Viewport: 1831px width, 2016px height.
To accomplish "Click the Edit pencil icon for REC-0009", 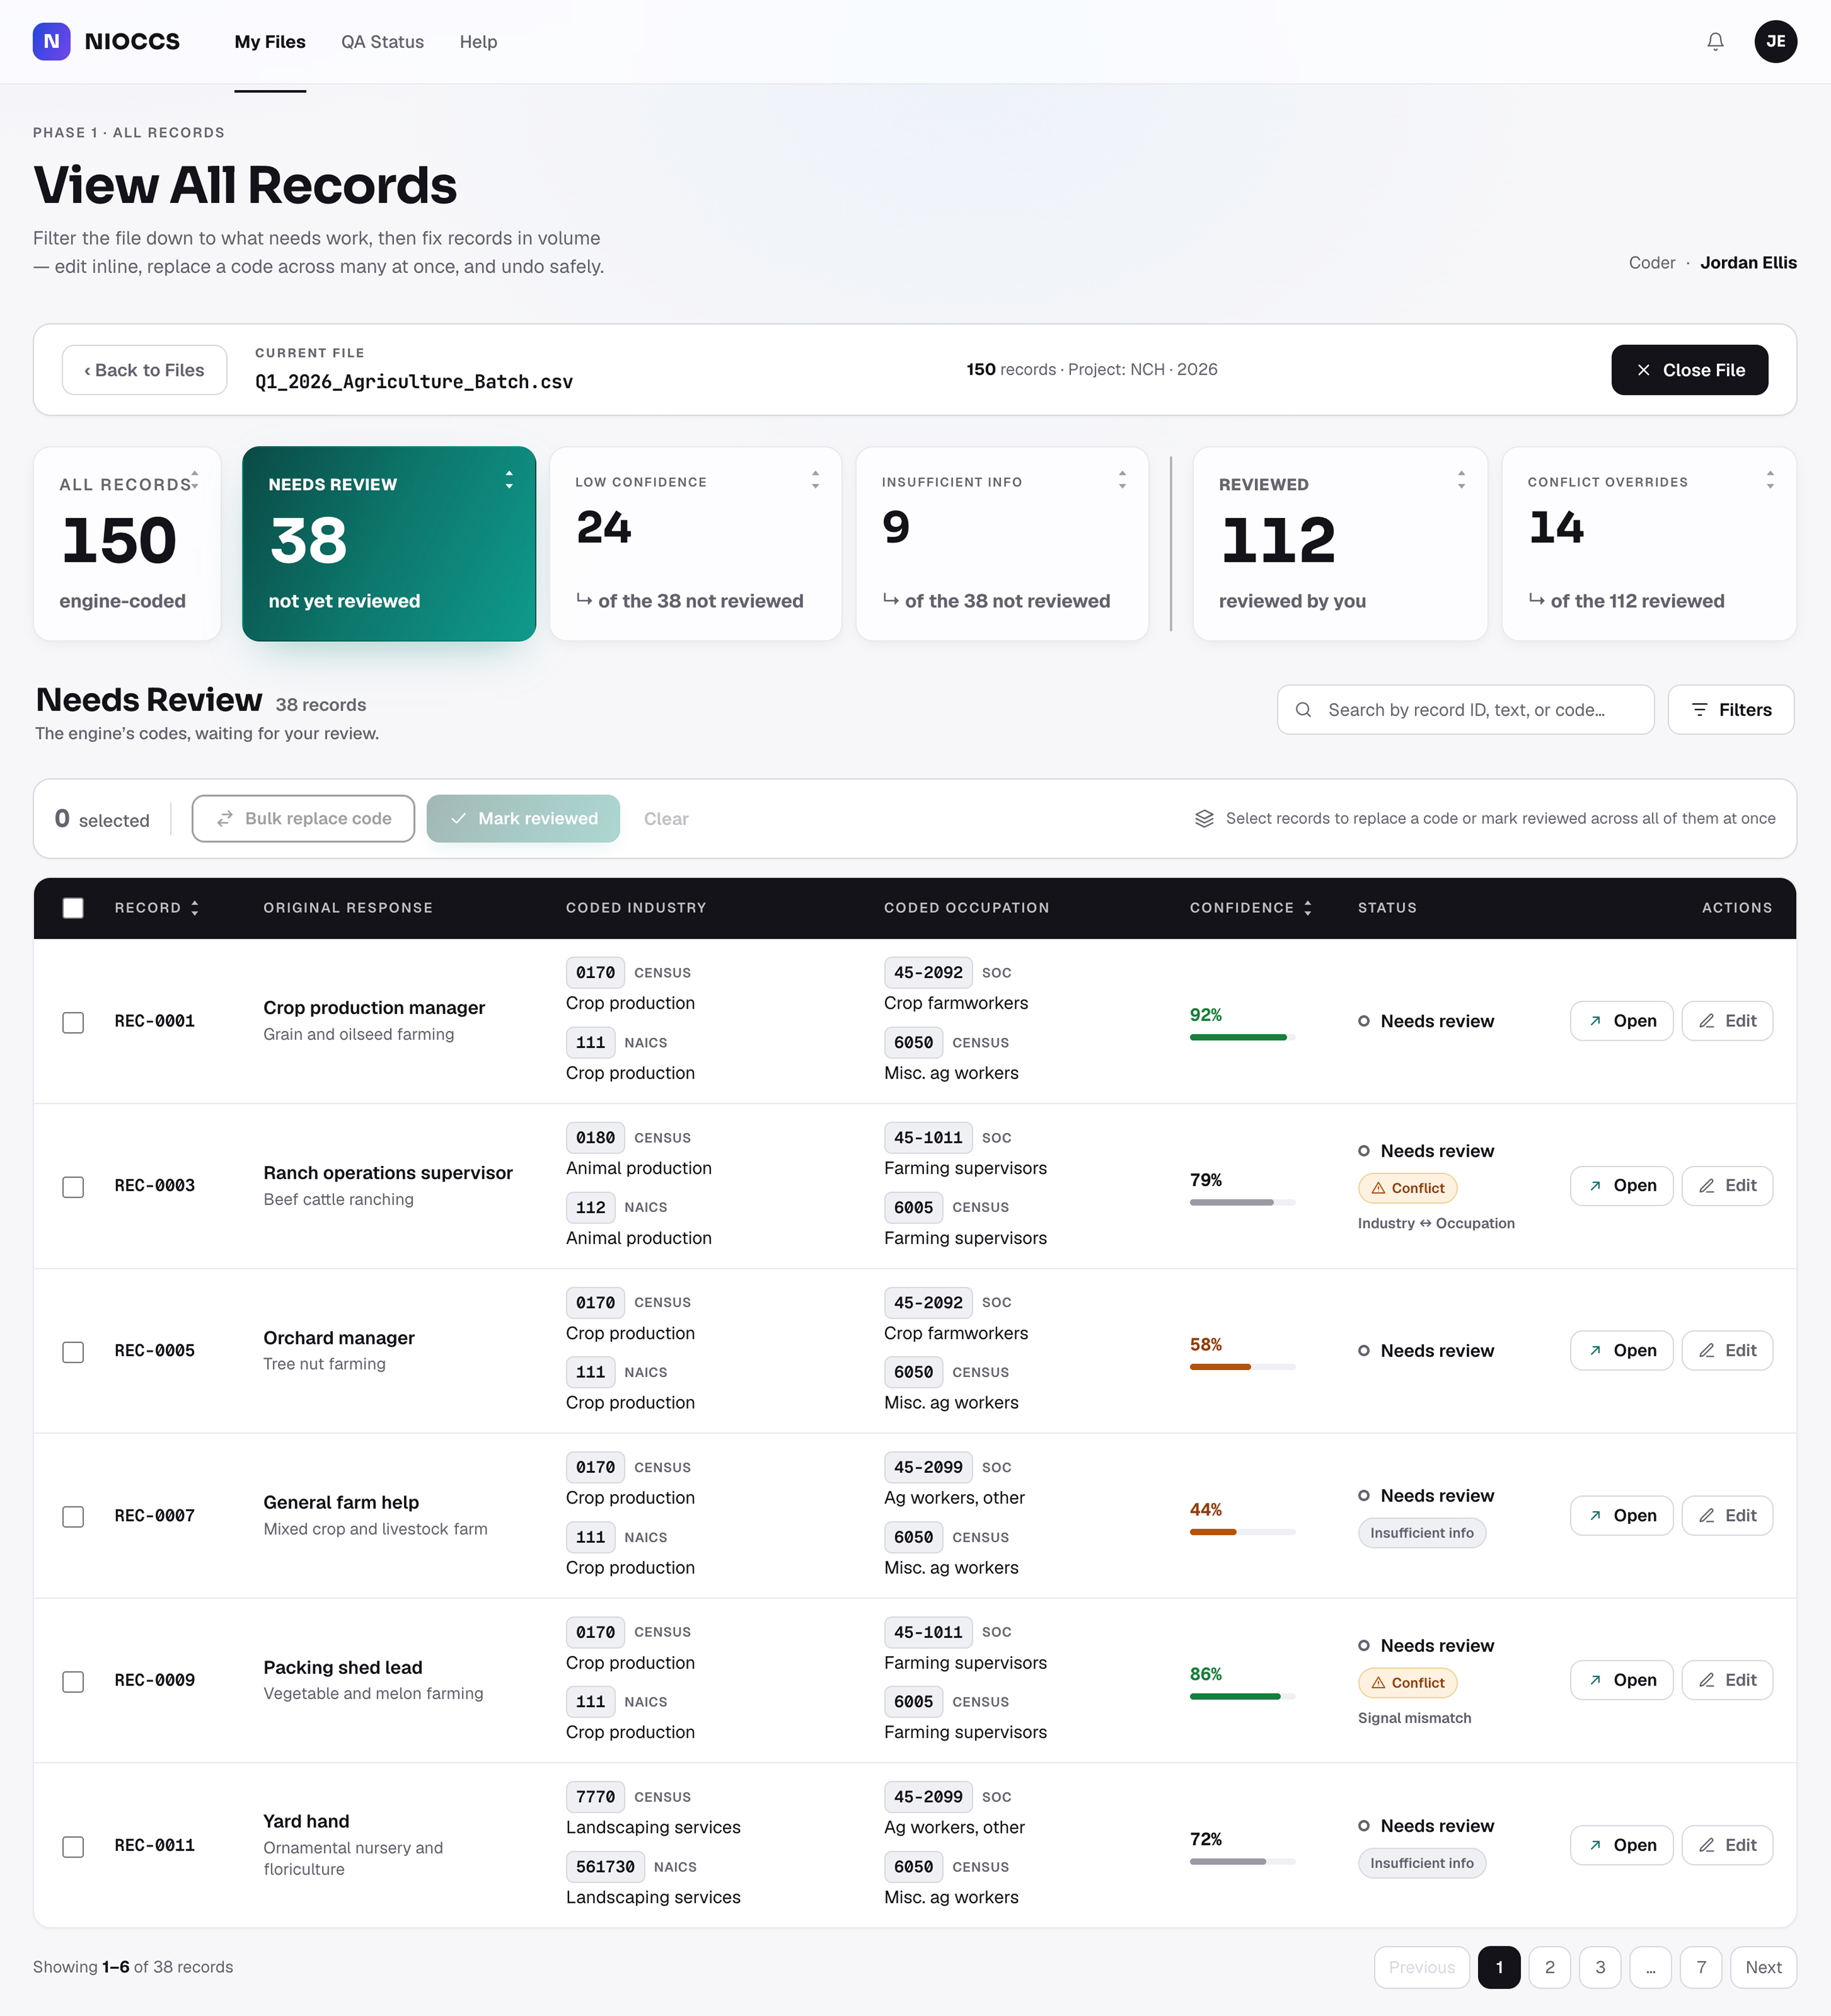I will pyautogui.click(x=1707, y=1680).
